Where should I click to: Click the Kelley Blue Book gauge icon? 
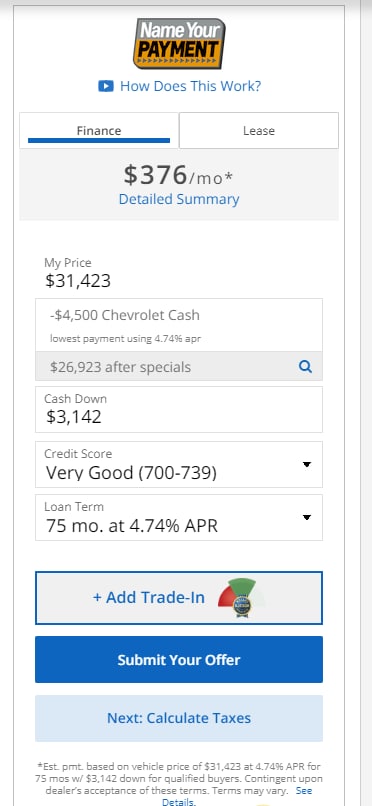pyautogui.click(x=241, y=598)
